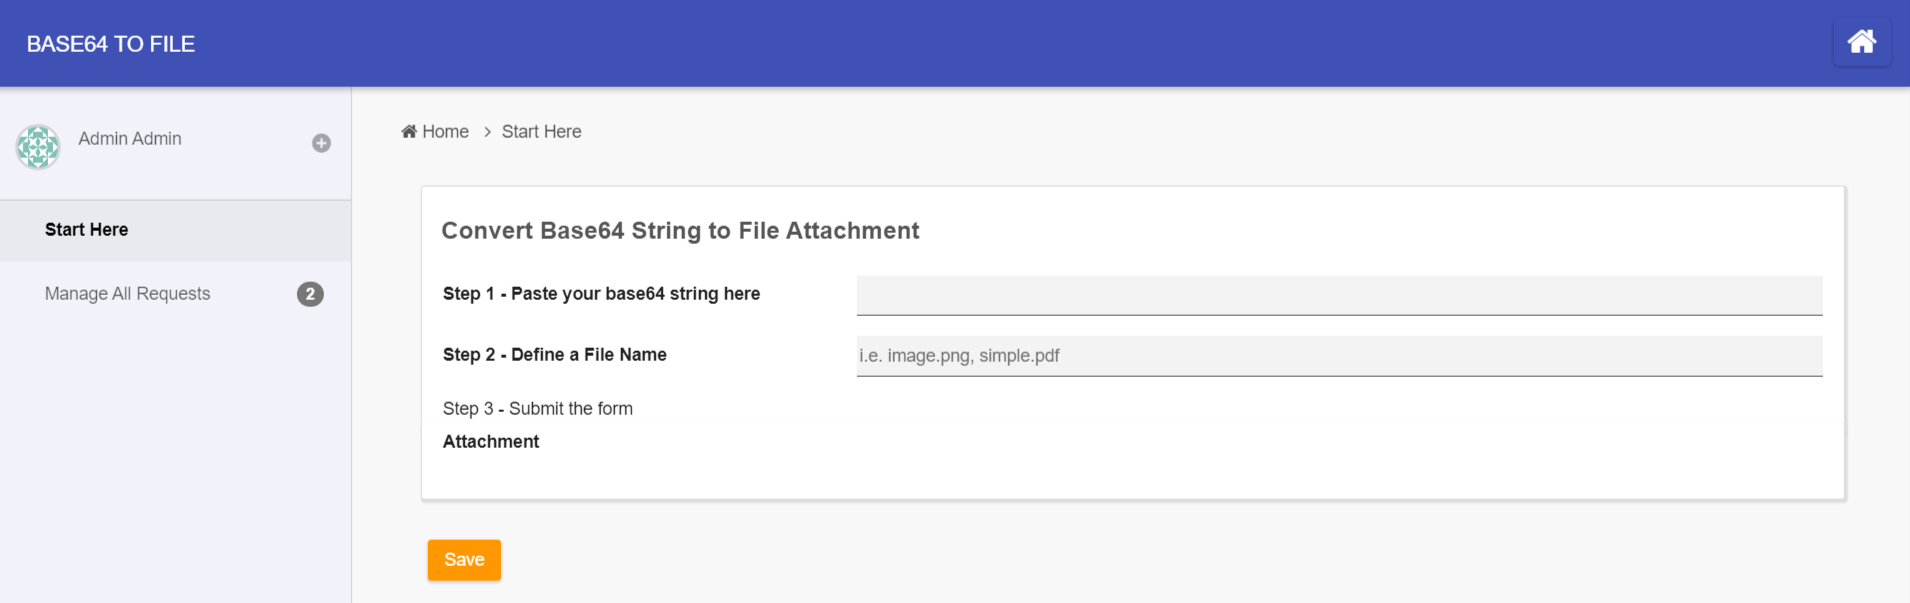Click the home icon button in header
Image resolution: width=1910 pixels, height=603 pixels.
(x=1861, y=42)
